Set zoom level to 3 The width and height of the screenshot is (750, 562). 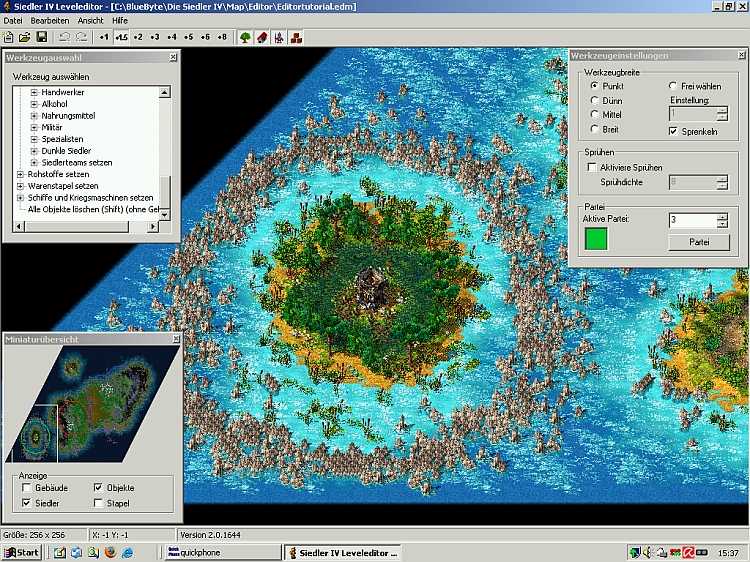click(x=154, y=37)
